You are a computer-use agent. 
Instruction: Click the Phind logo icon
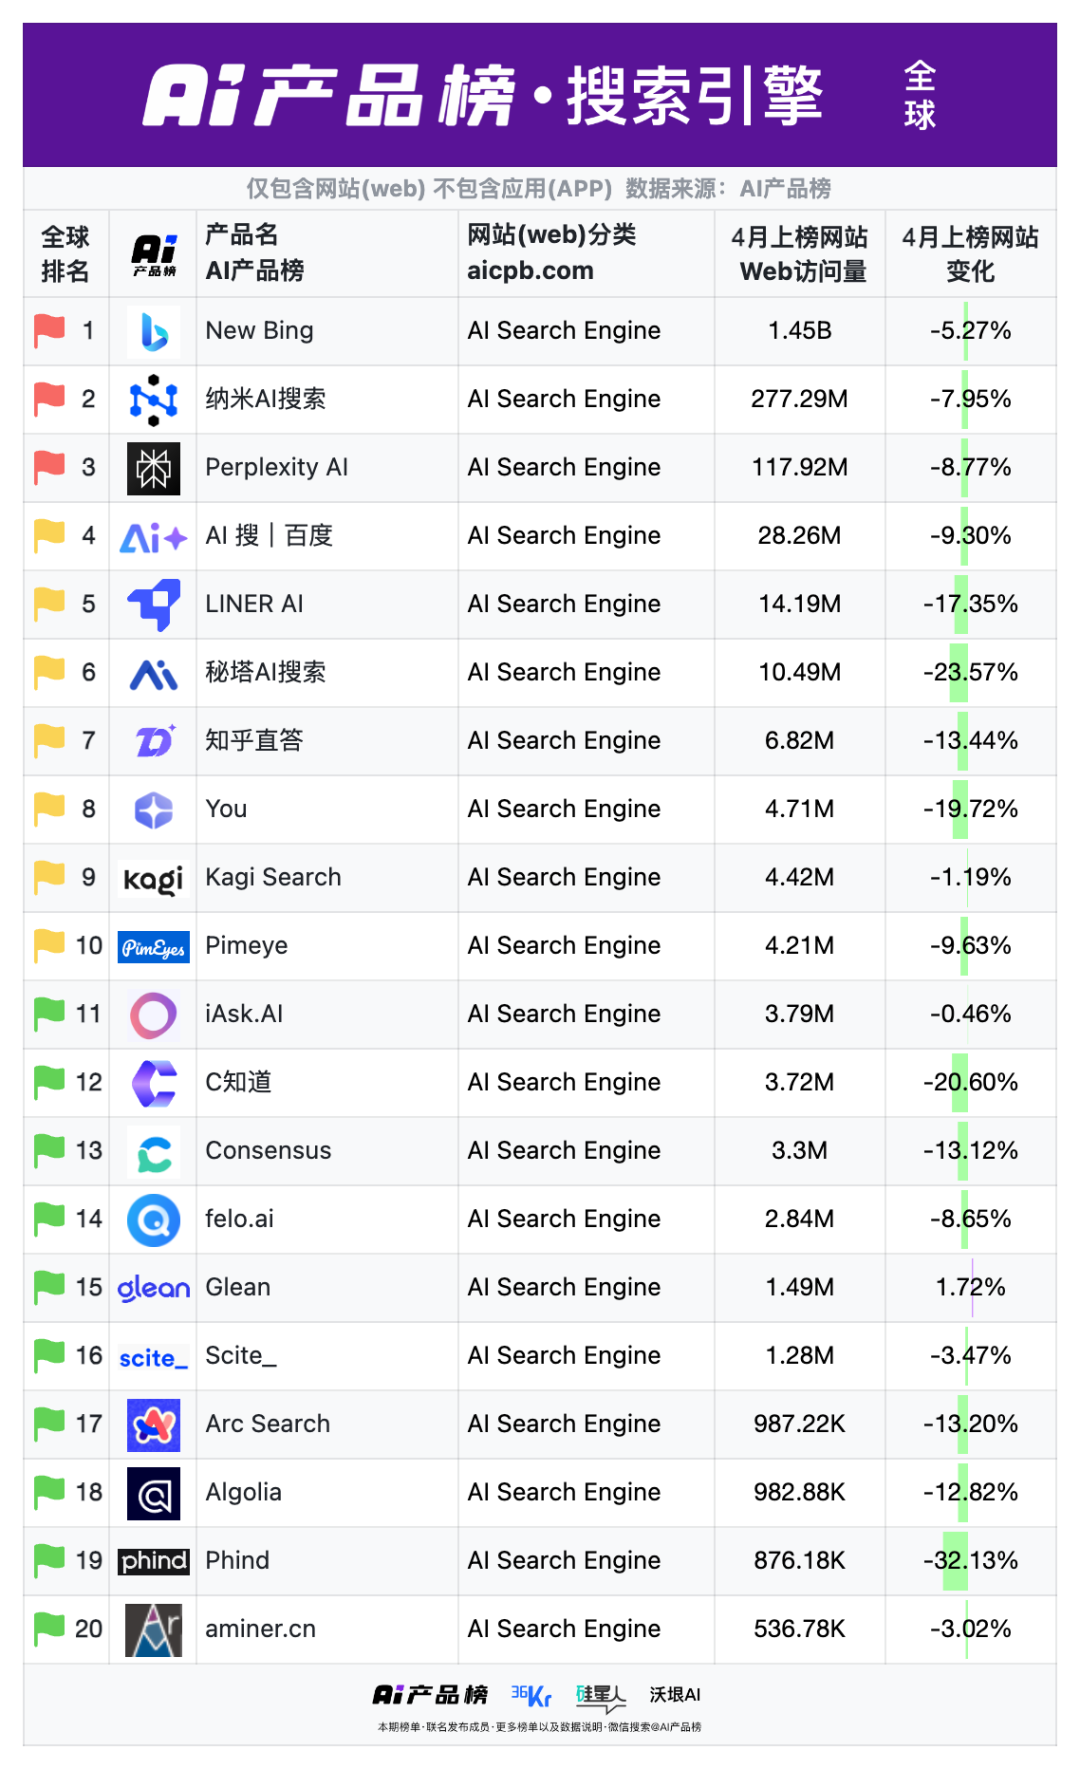coord(154,1561)
